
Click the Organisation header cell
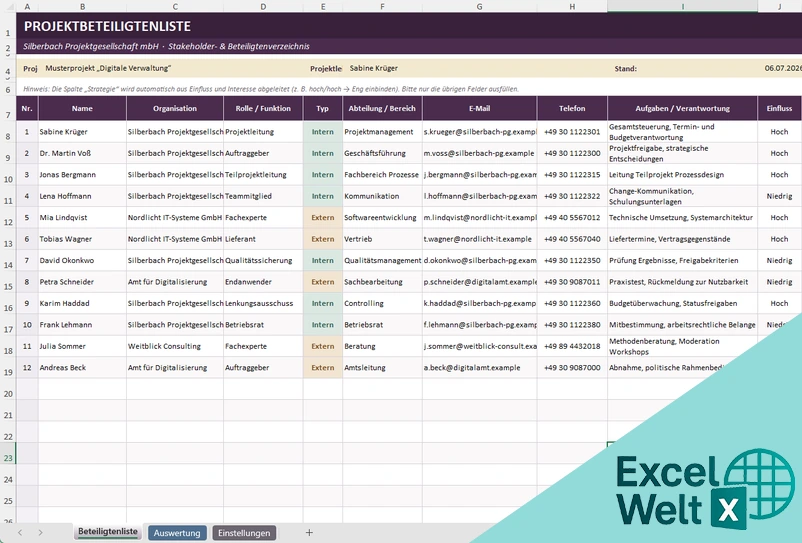pos(175,108)
